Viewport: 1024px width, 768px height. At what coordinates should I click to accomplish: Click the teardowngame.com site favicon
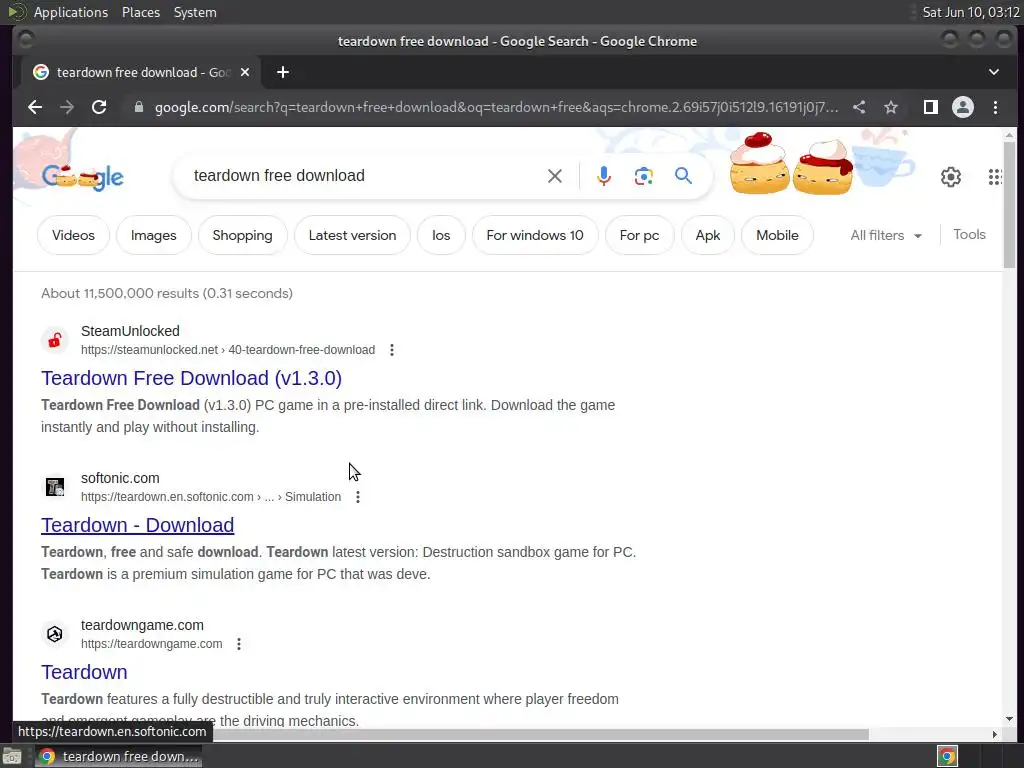pyautogui.click(x=55, y=634)
